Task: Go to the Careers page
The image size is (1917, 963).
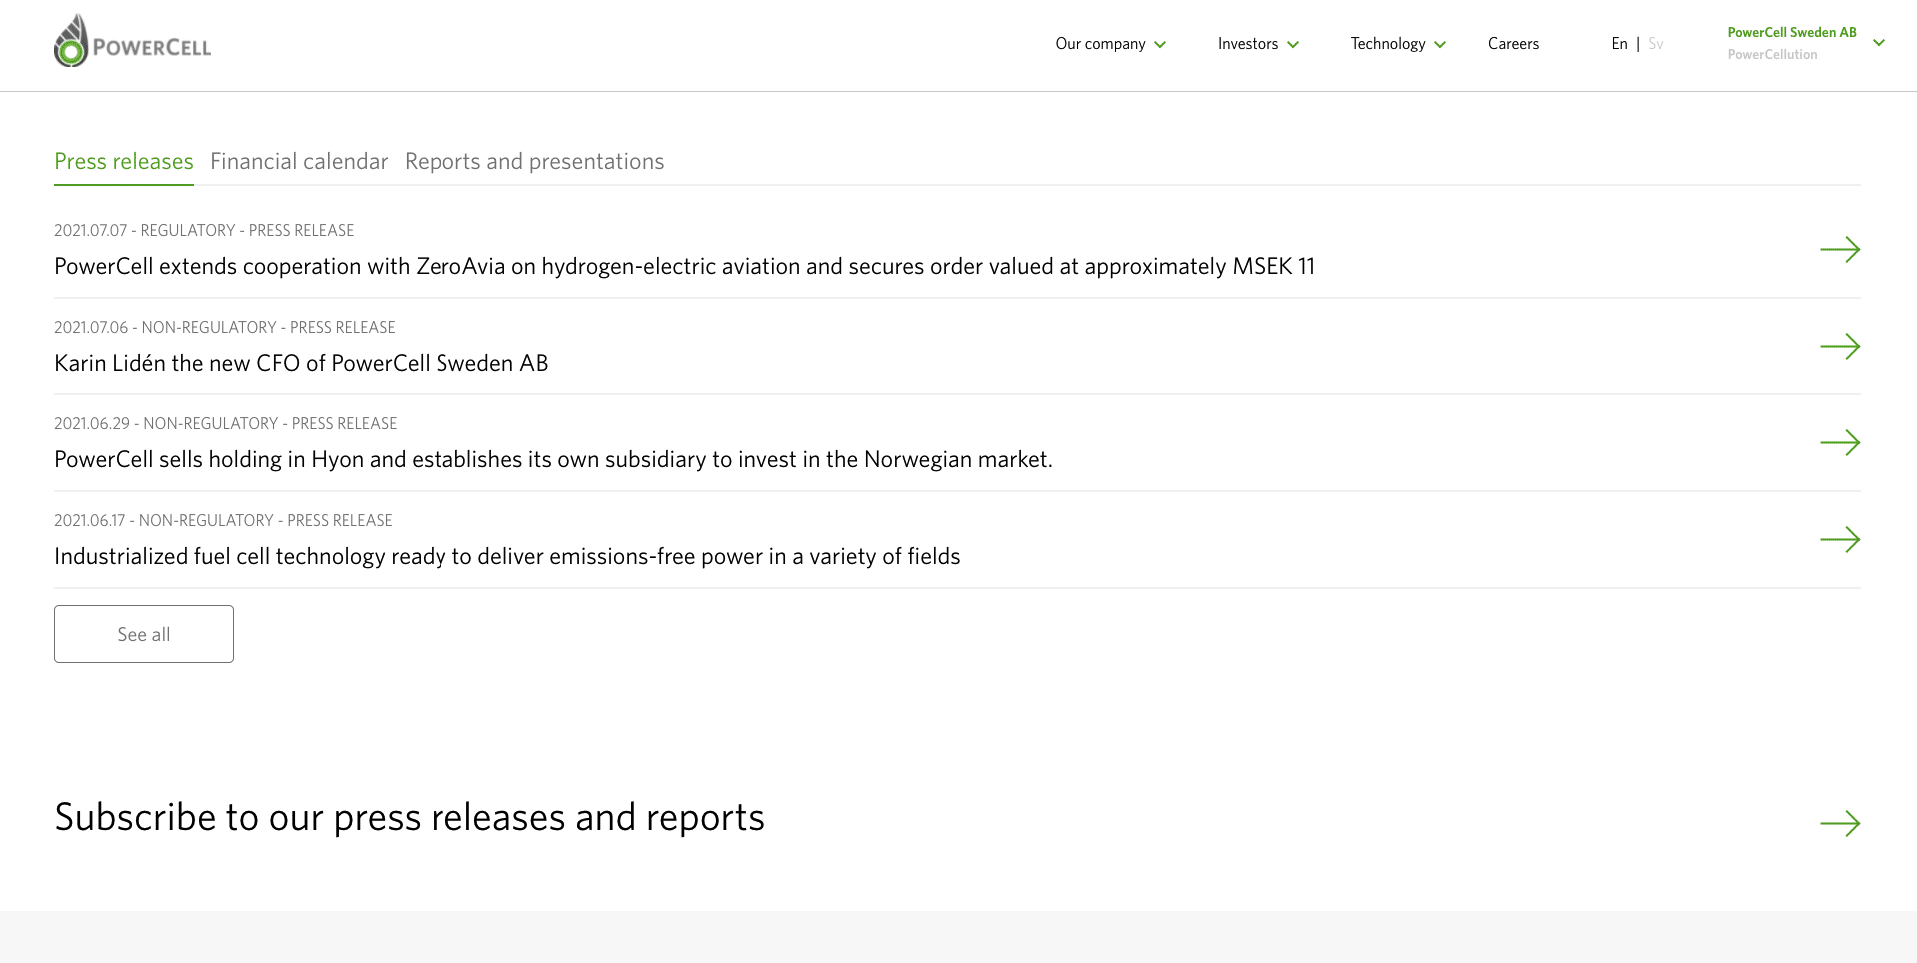Action: (x=1513, y=44)
